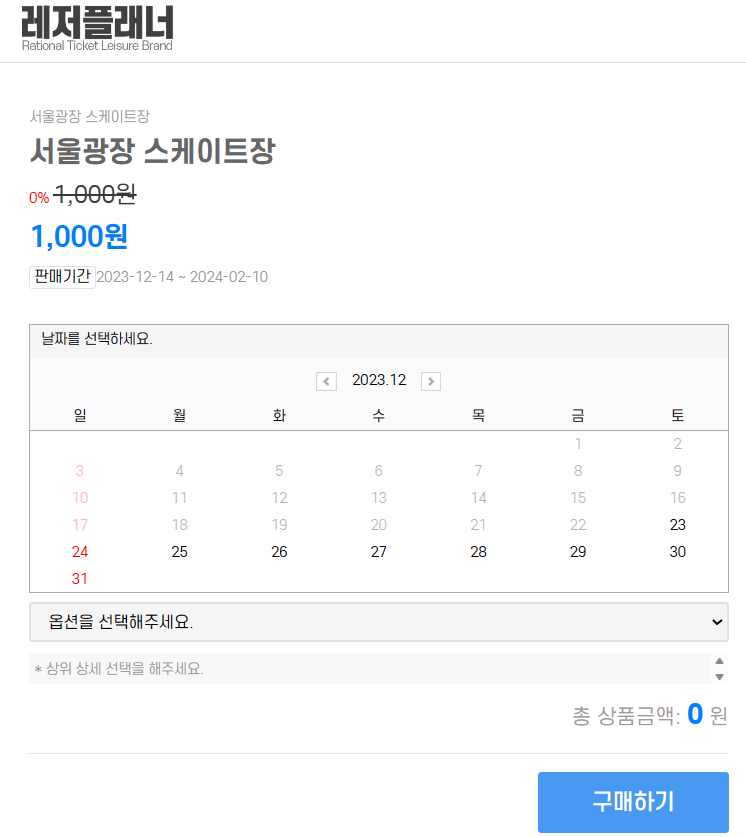This screenshot has height=837, width=746.
Task: Select December 23 on the calendar
Action: 677,525
